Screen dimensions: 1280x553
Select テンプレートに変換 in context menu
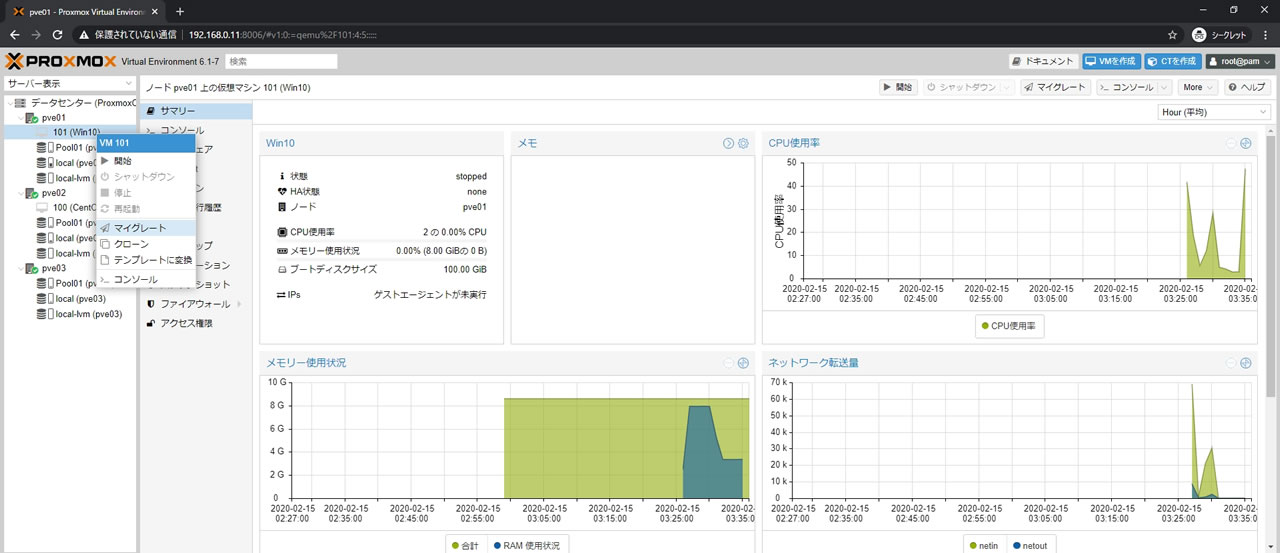pyautogui.click(x=152, y=260)
